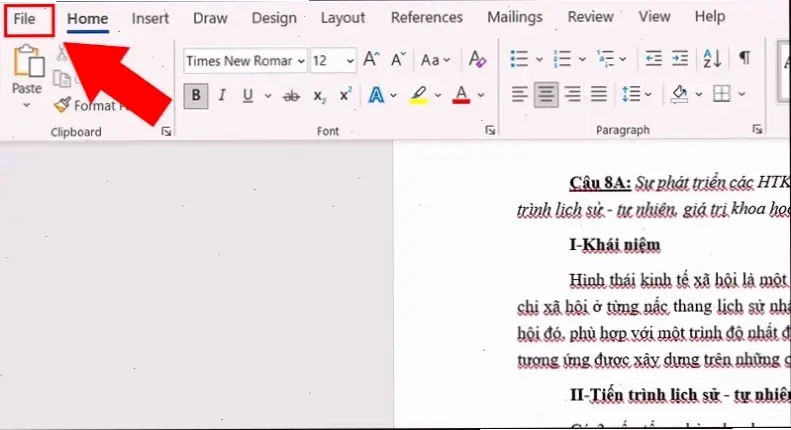Screen dimensions: 791x430
Task: Toggle Strikethrough formatting
Action: tap(291, 95)
